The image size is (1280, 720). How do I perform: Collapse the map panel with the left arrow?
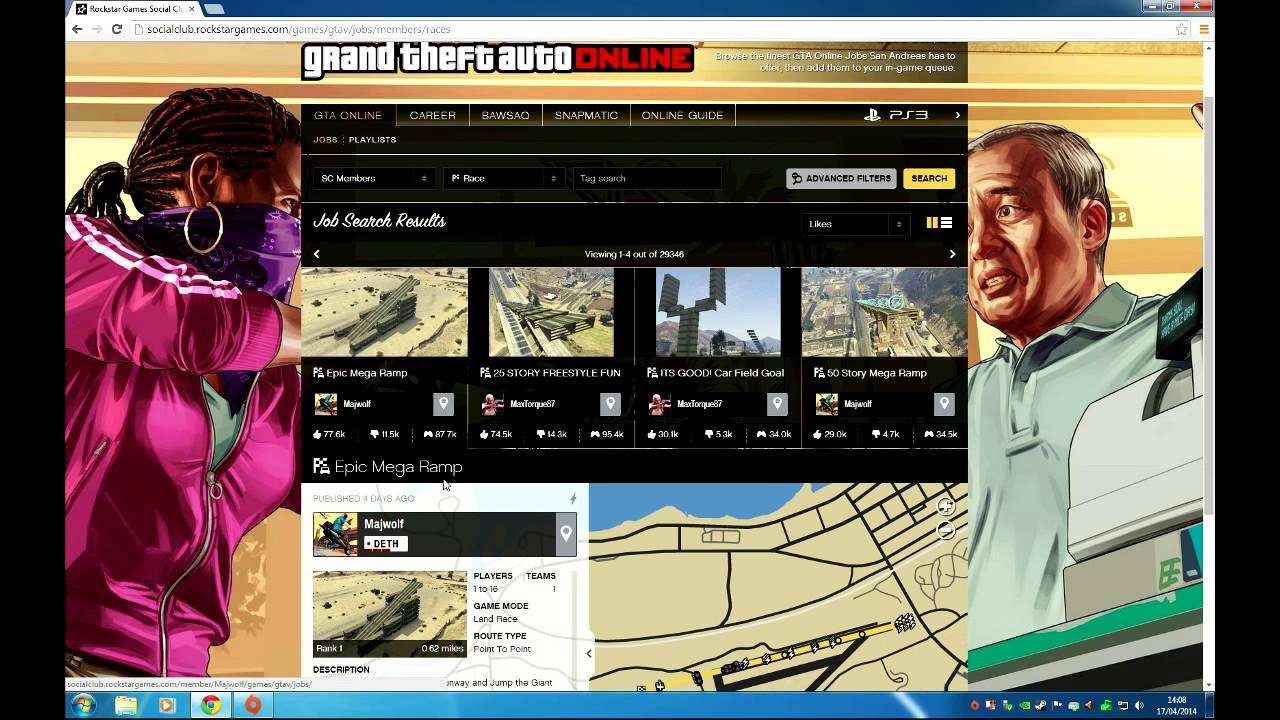588,653
